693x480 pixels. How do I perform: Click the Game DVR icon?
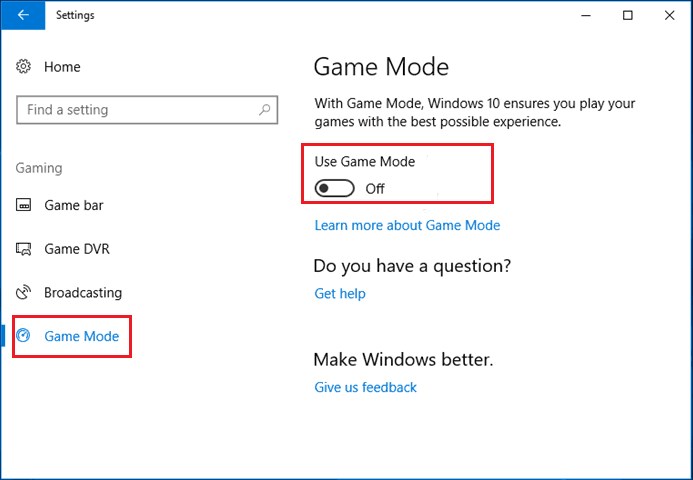[25, 249]
